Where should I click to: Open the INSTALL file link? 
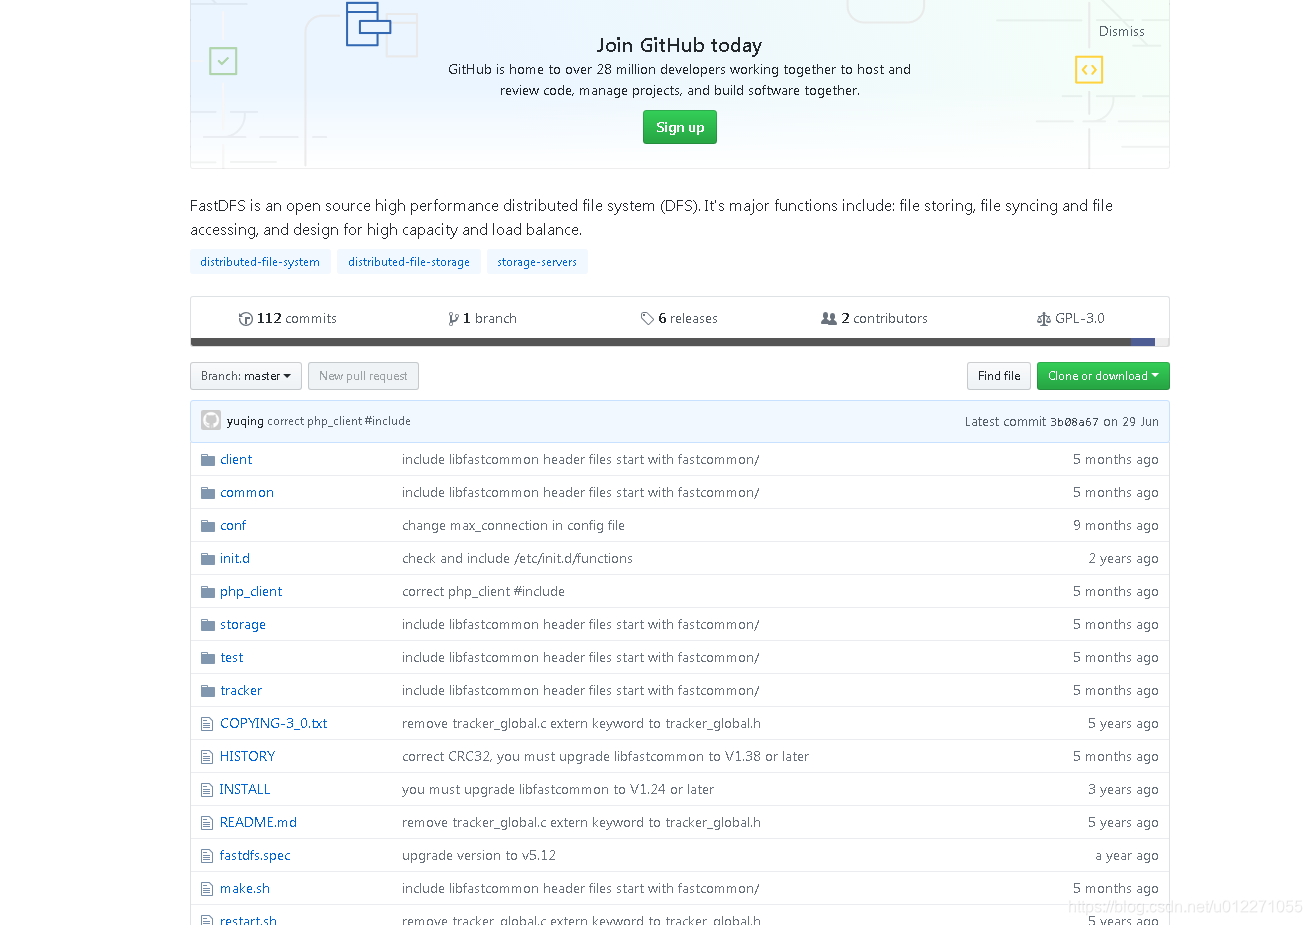(245, 790)
